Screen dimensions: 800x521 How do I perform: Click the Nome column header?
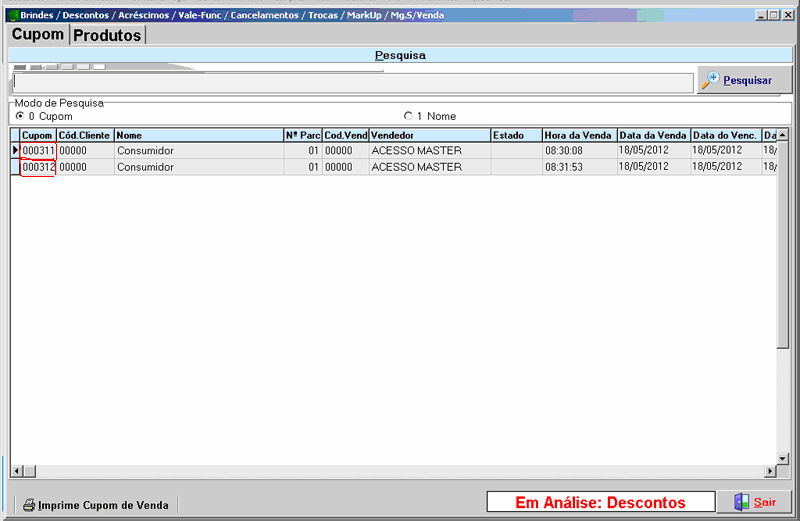pos(198,135)
